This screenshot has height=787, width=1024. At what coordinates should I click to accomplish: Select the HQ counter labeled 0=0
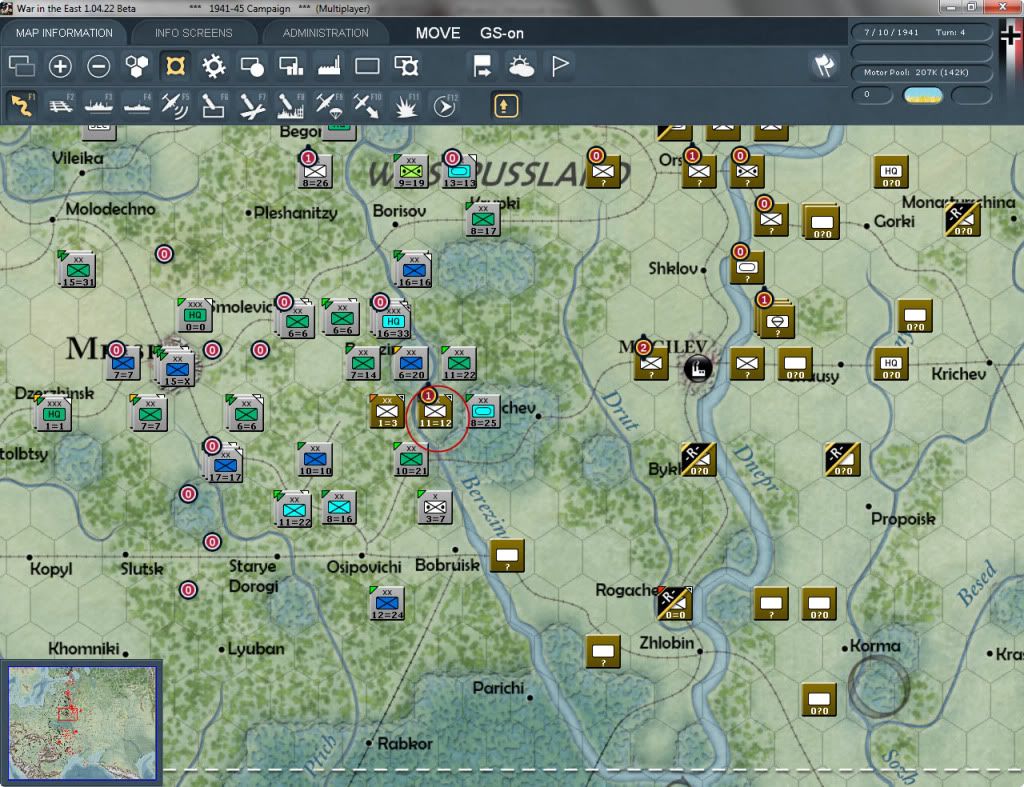[195, 315]
